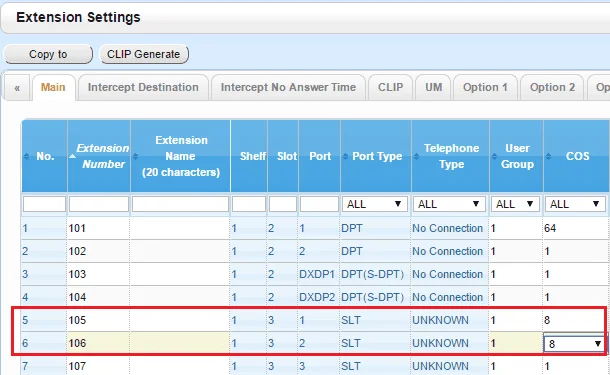Click DXDP2 port cell in row 104
The width and height of the screenshot is (610, 375).
point(319,297)
